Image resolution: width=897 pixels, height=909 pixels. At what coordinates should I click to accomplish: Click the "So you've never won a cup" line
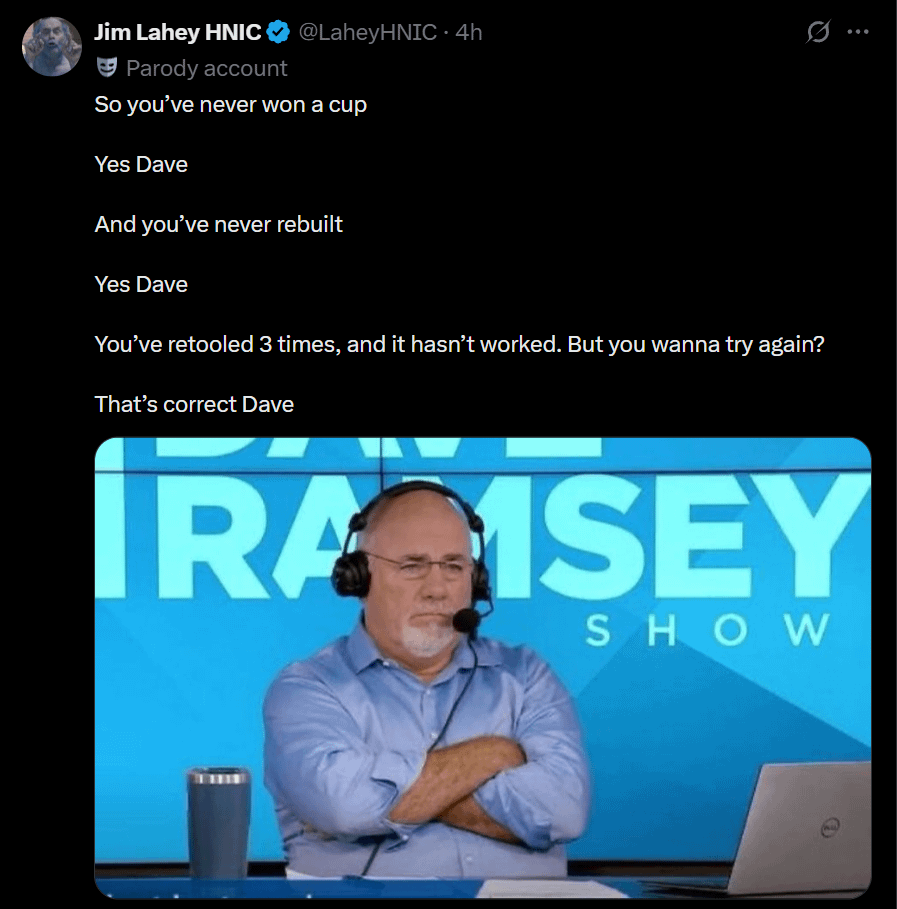click(231, 105)
